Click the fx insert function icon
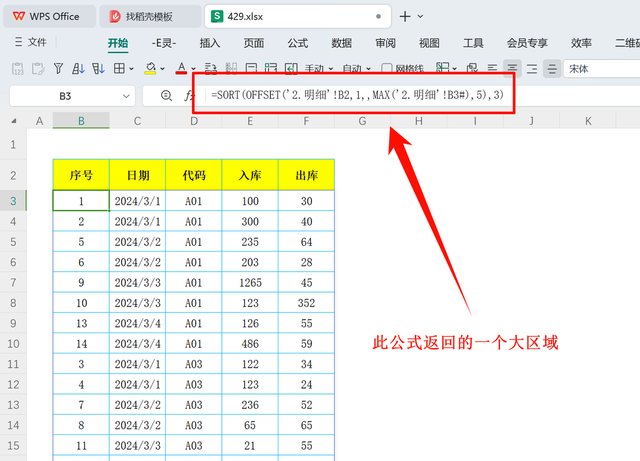Viewport: 640px width, 461px height. [x=189, y=96]
